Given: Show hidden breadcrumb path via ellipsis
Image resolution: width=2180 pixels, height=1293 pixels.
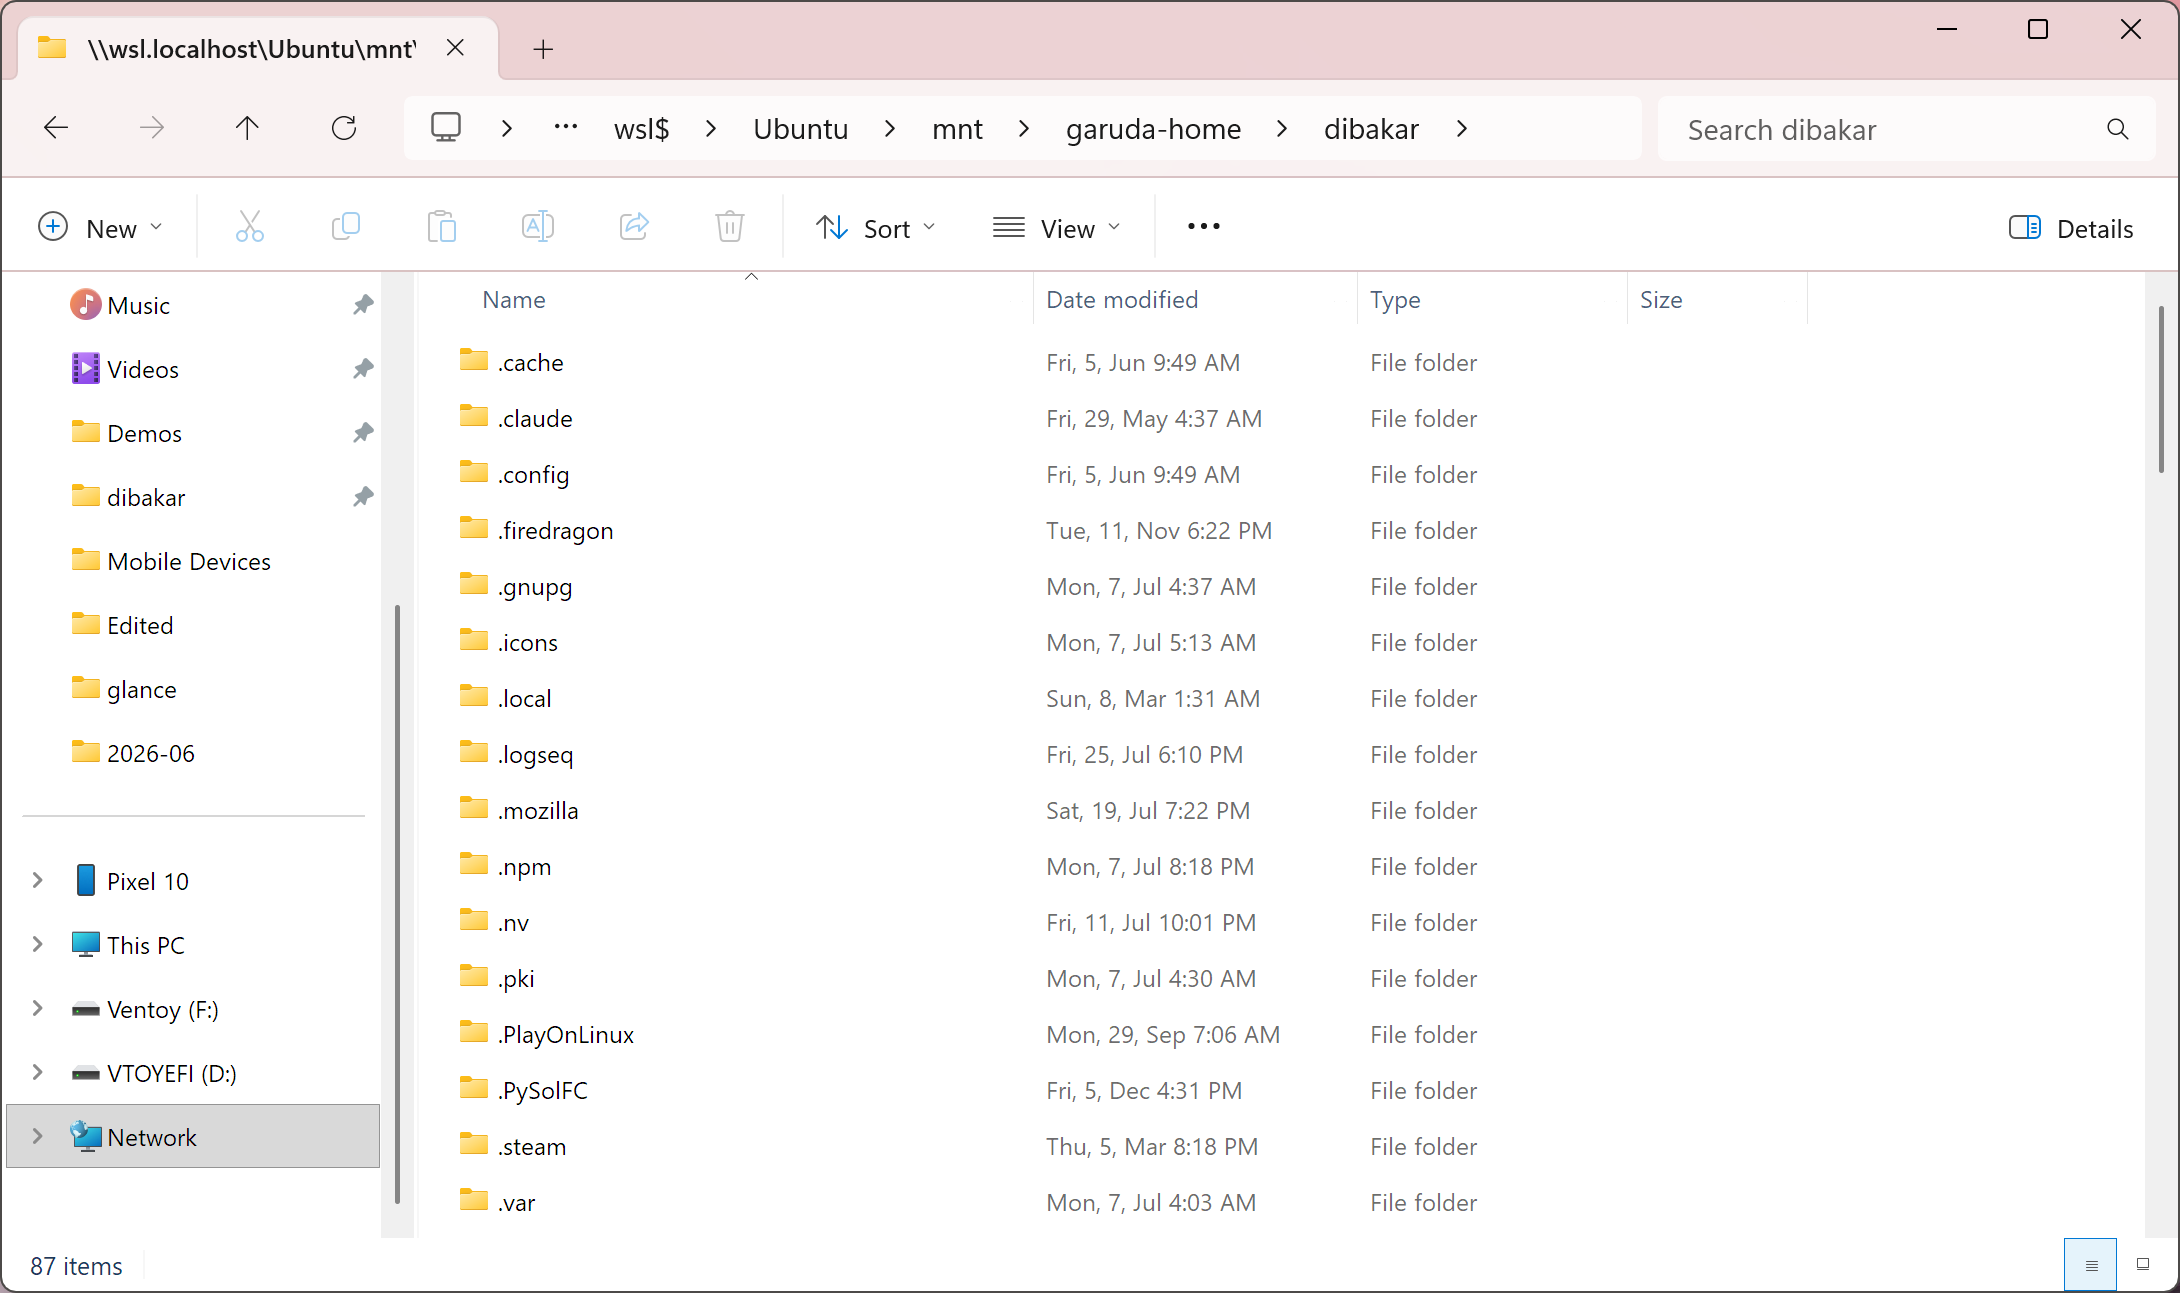Looking at the screenshot, I should (566, 128).
